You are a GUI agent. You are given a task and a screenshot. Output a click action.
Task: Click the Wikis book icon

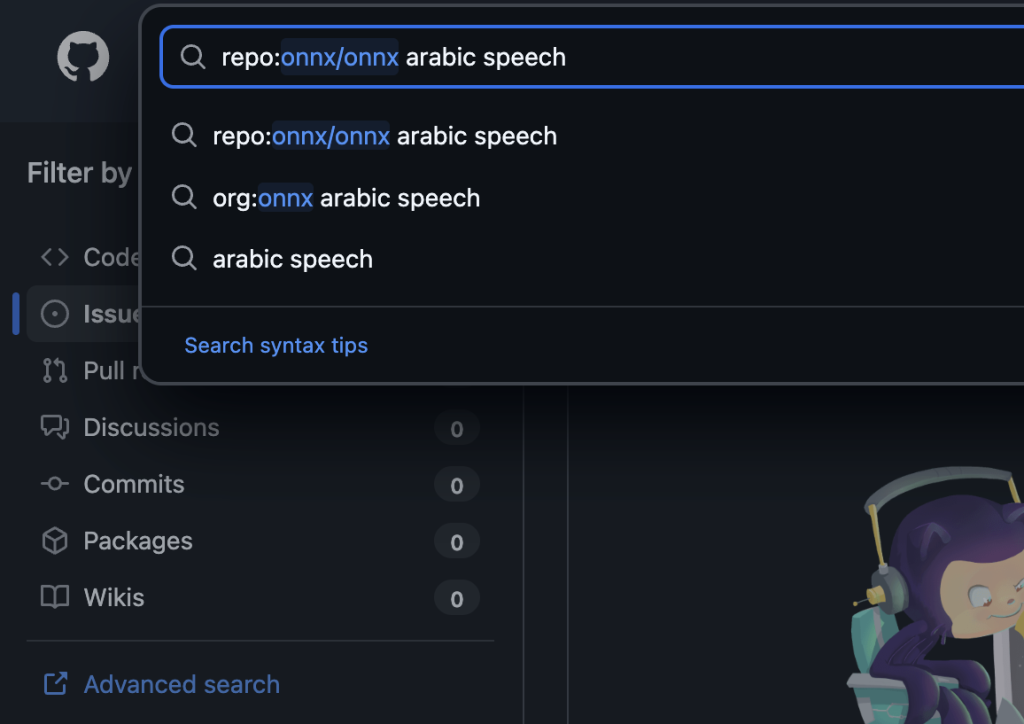(54, 598)
